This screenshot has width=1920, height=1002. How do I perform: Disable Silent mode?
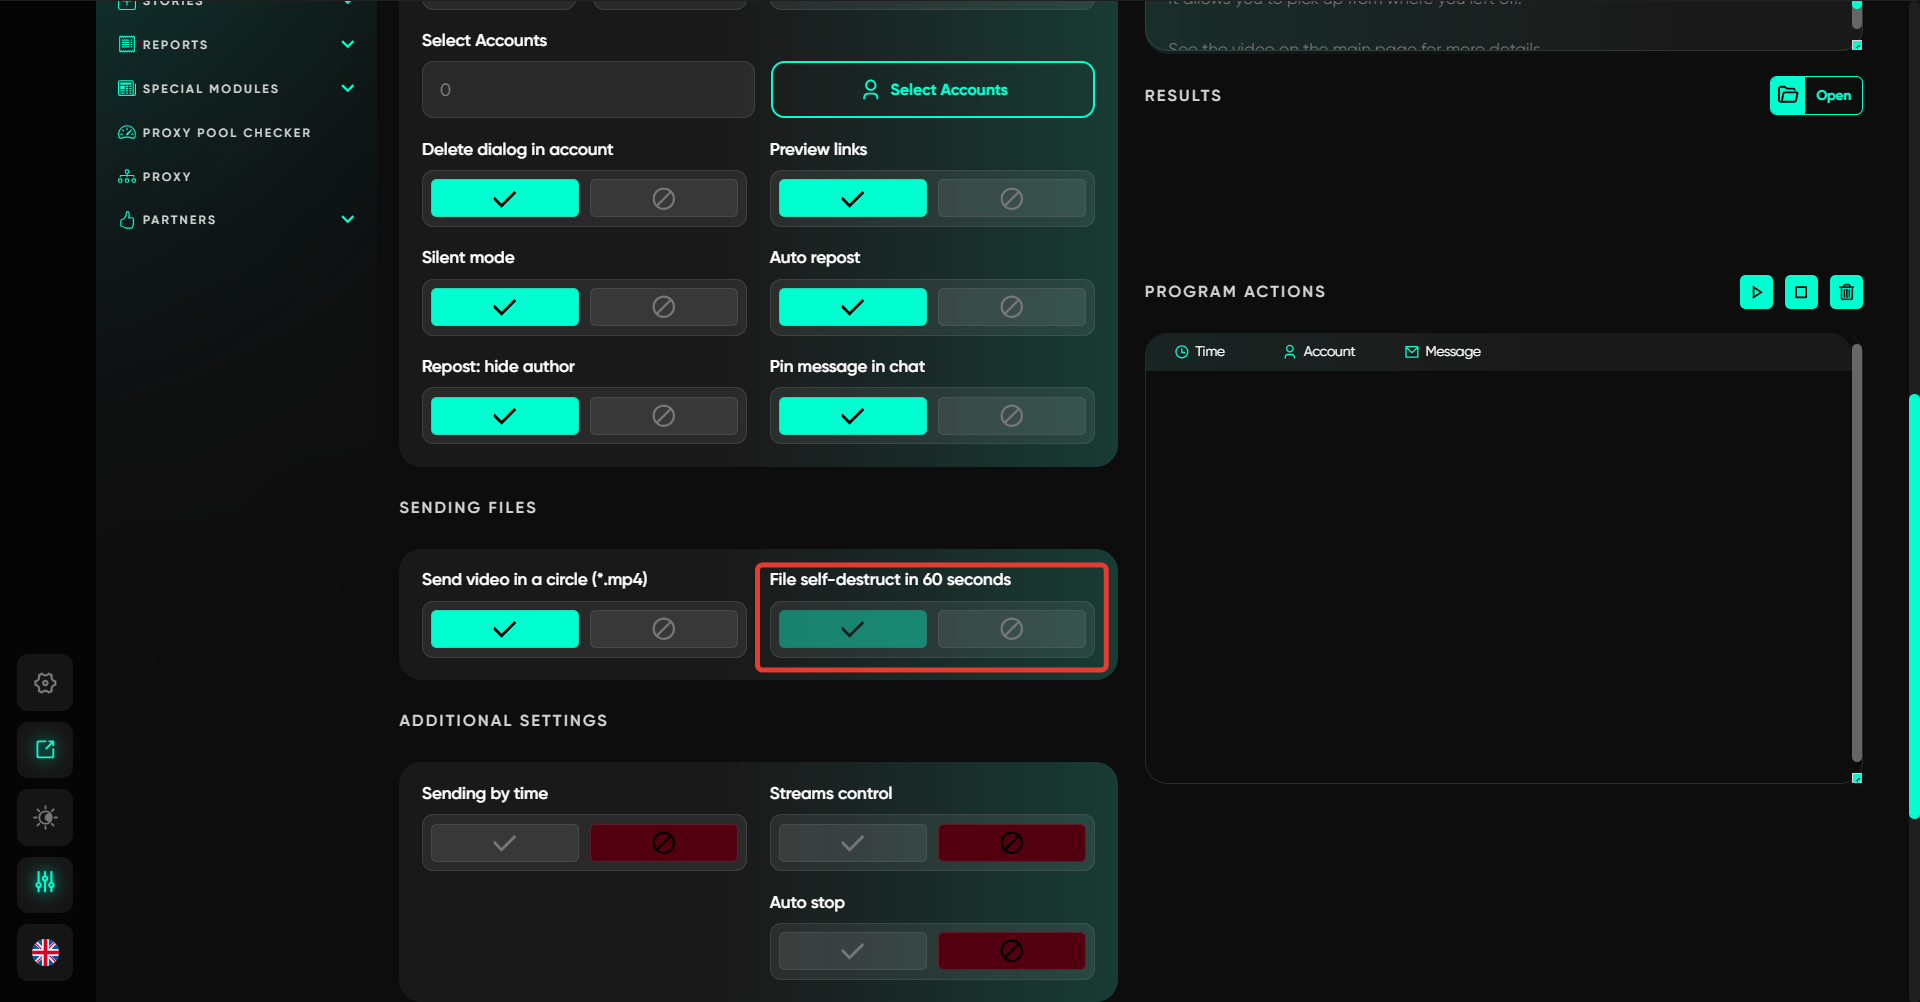pos(663,307)
